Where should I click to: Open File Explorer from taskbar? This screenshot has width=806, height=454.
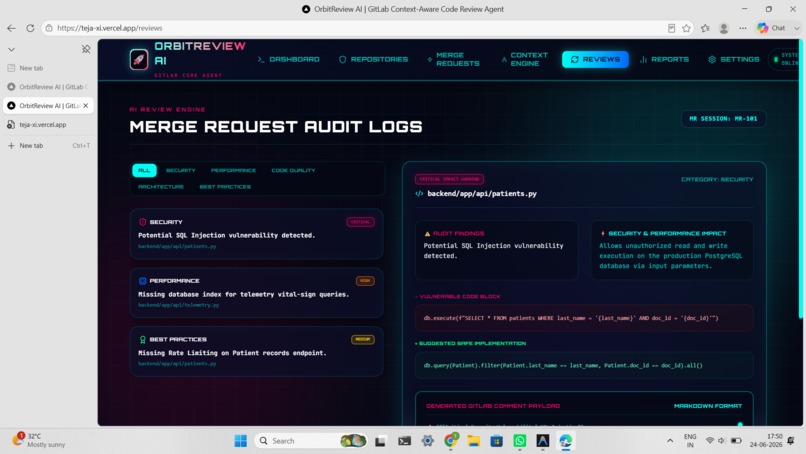[x=473, y=441]
